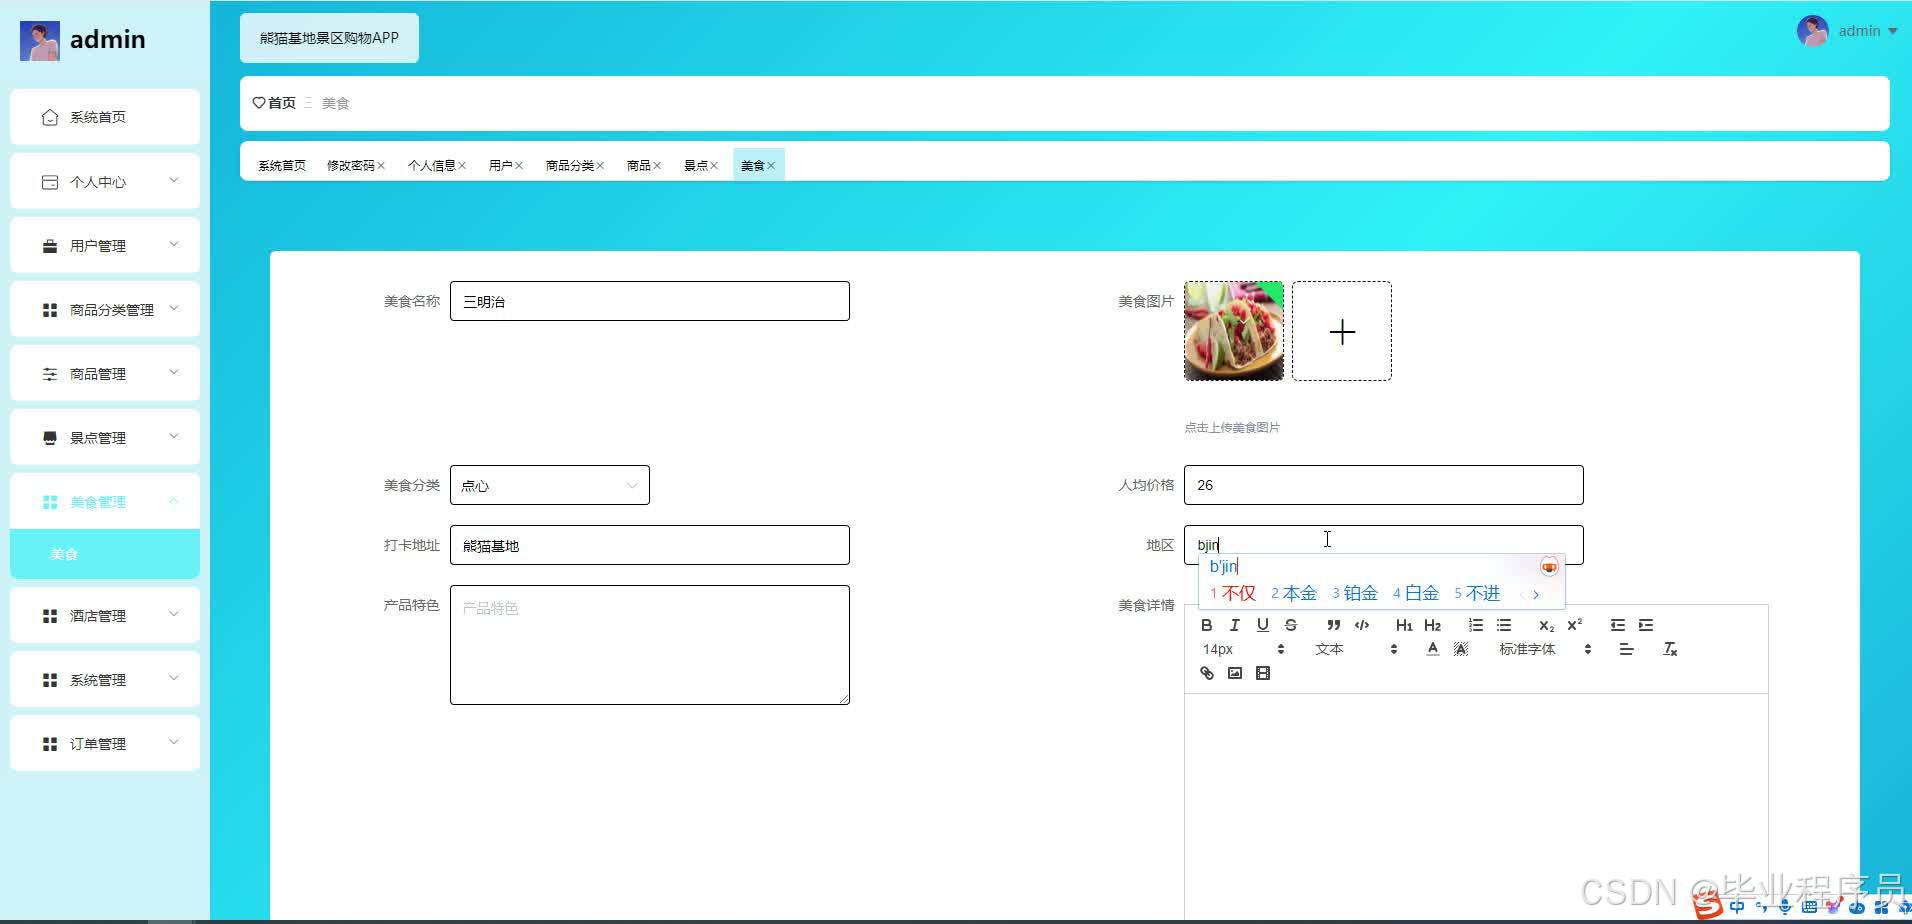This screenshot has height=924, width=1912.
Task: Insert a hyperlink in the editor
Action: click(x=1206, y=673)
